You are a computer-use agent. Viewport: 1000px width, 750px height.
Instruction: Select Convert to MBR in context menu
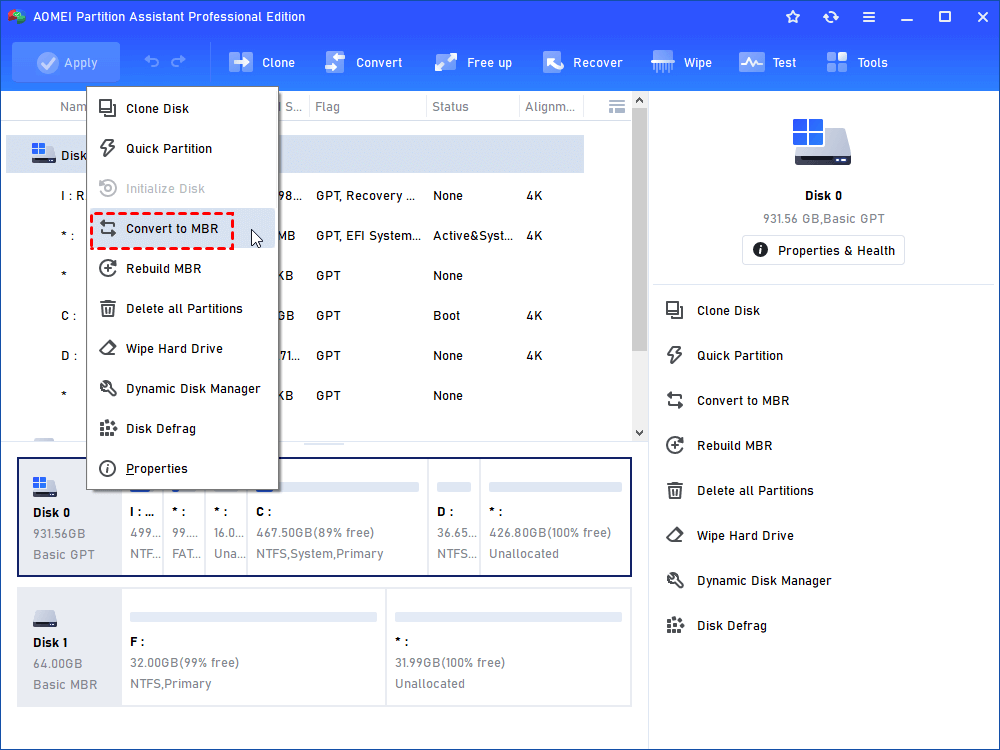[171, 229]
